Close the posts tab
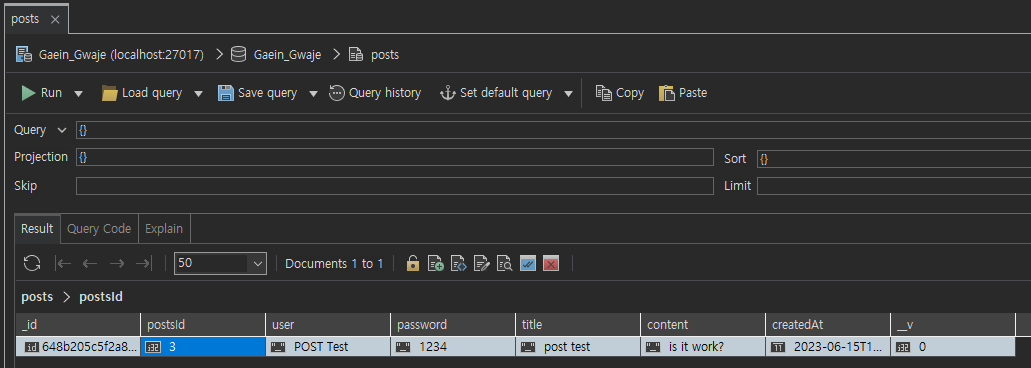 [x=55, y=20]
